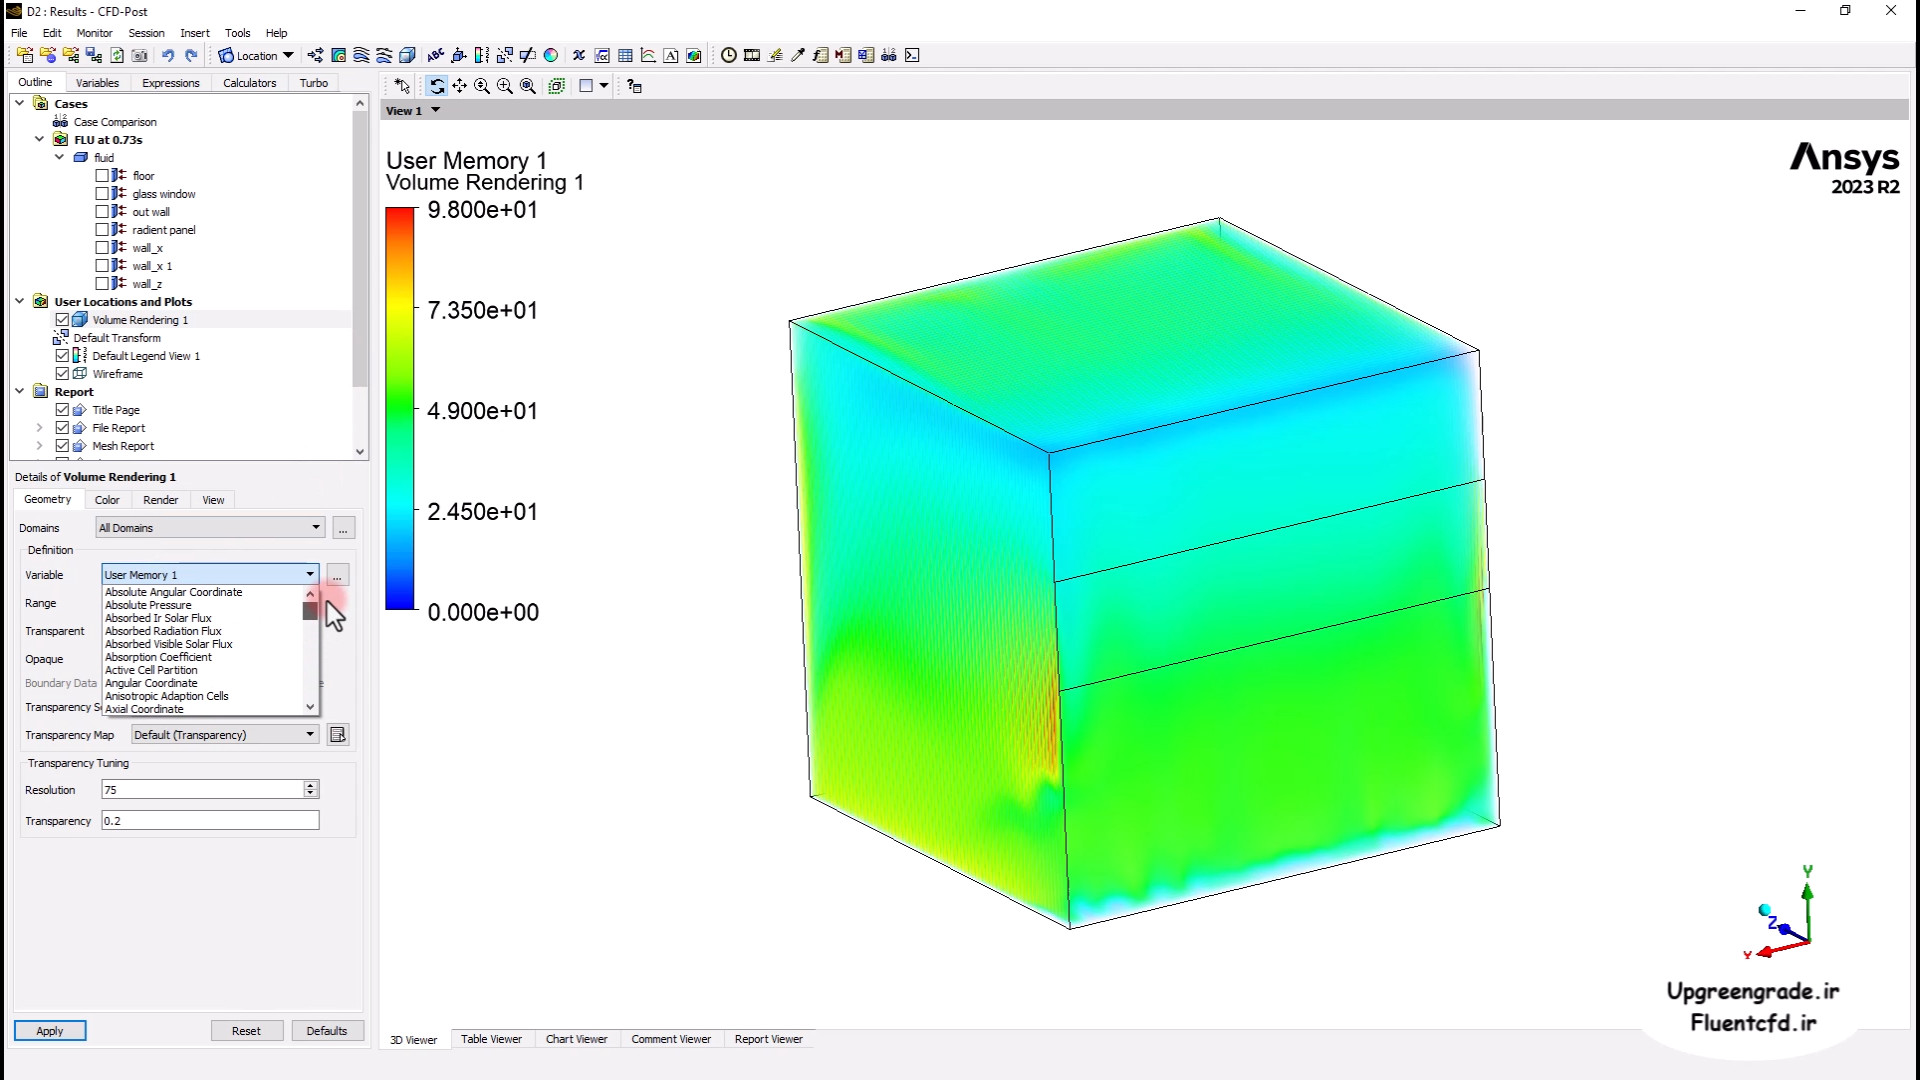1920x1080 pixels.
Task: Collapse the fluid domain node
Action: pyautogui.click(x=60, y=157)
